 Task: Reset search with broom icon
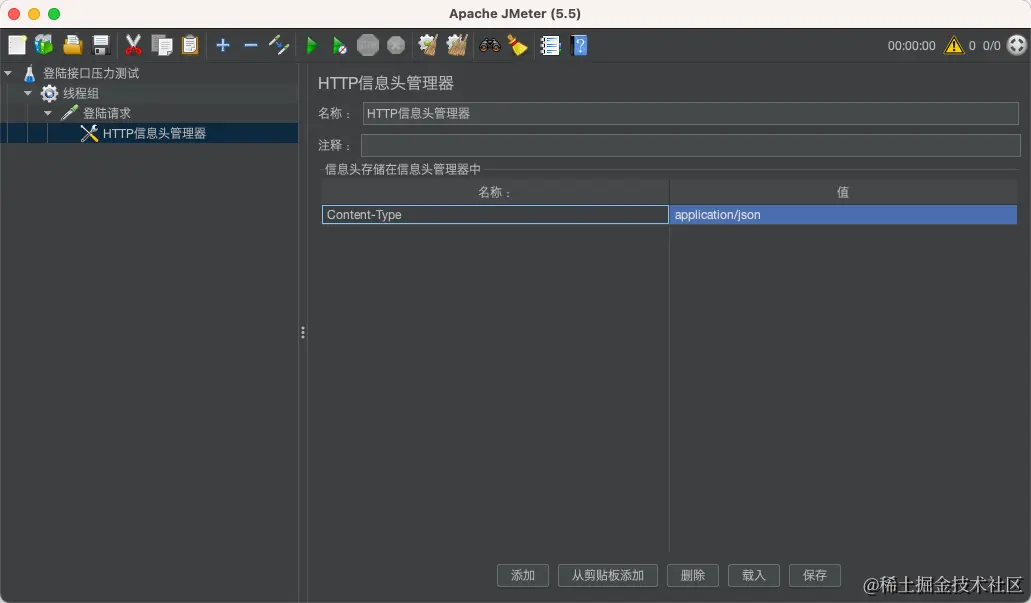click(x=517, y=45)
